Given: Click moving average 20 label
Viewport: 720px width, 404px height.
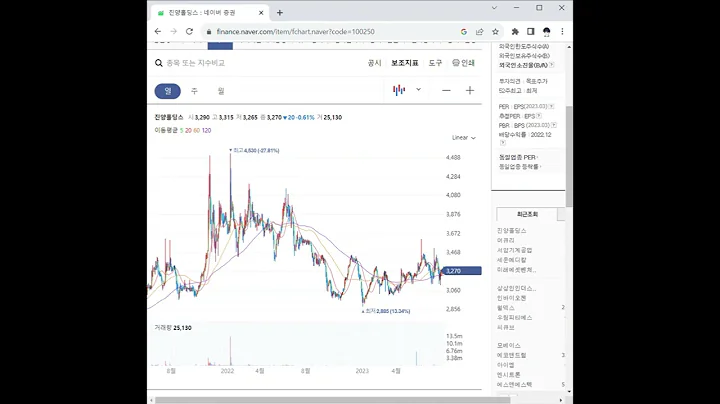Looking at the screenshot, I should point(188,130).
